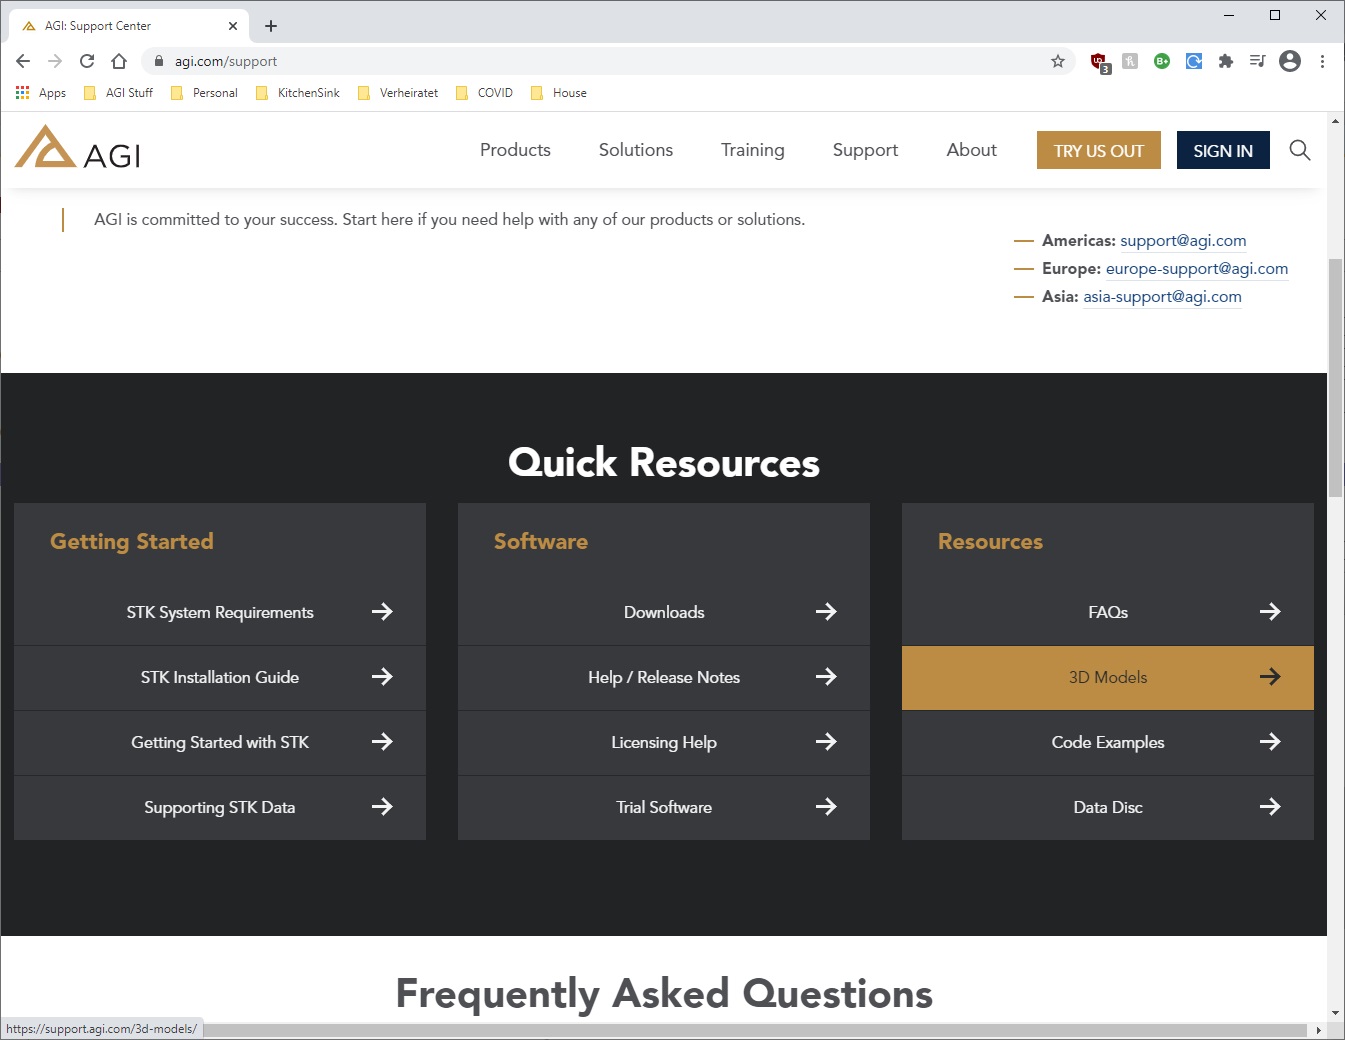Open Getting Started with STK

coord(220,743)
